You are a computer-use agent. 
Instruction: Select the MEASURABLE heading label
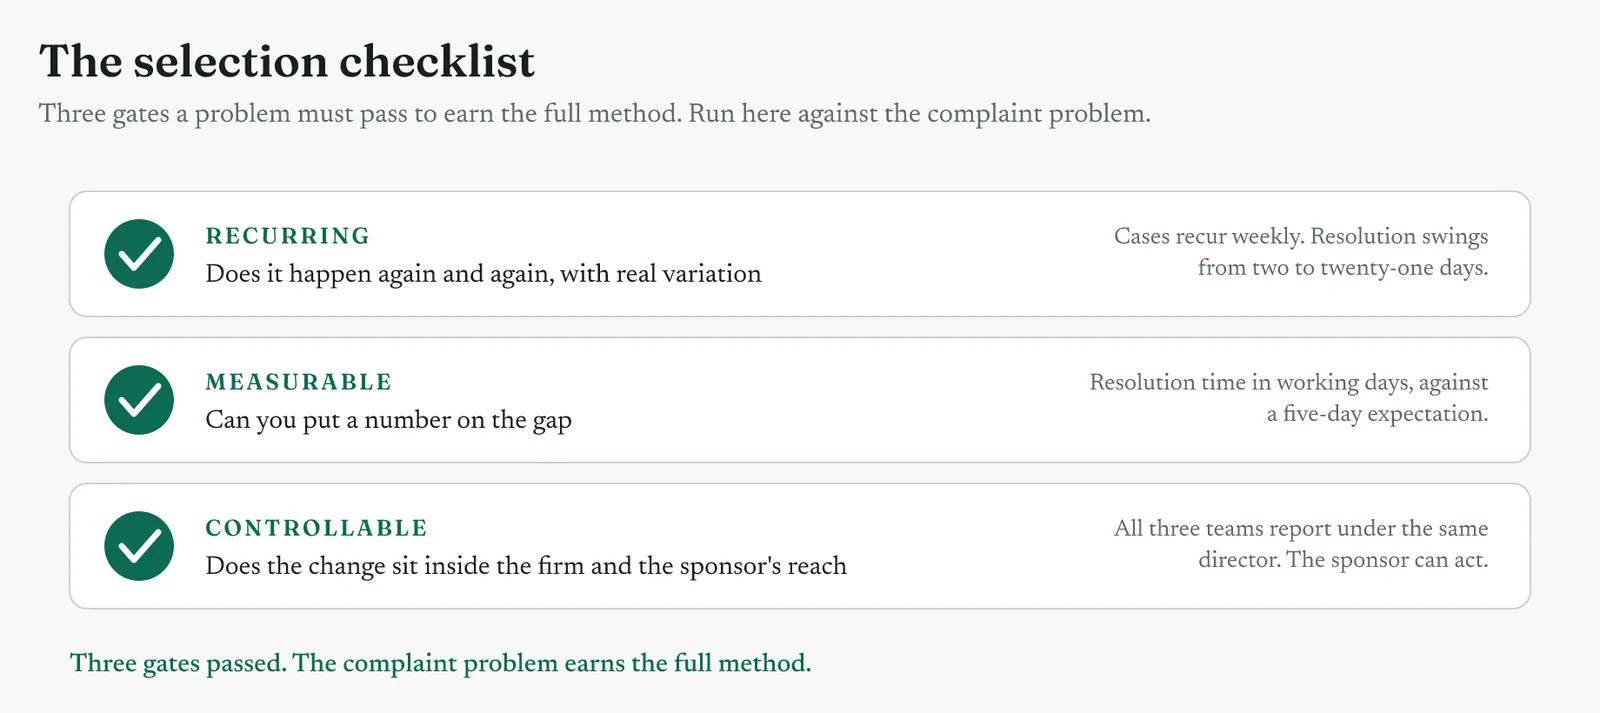pos(299,382)
